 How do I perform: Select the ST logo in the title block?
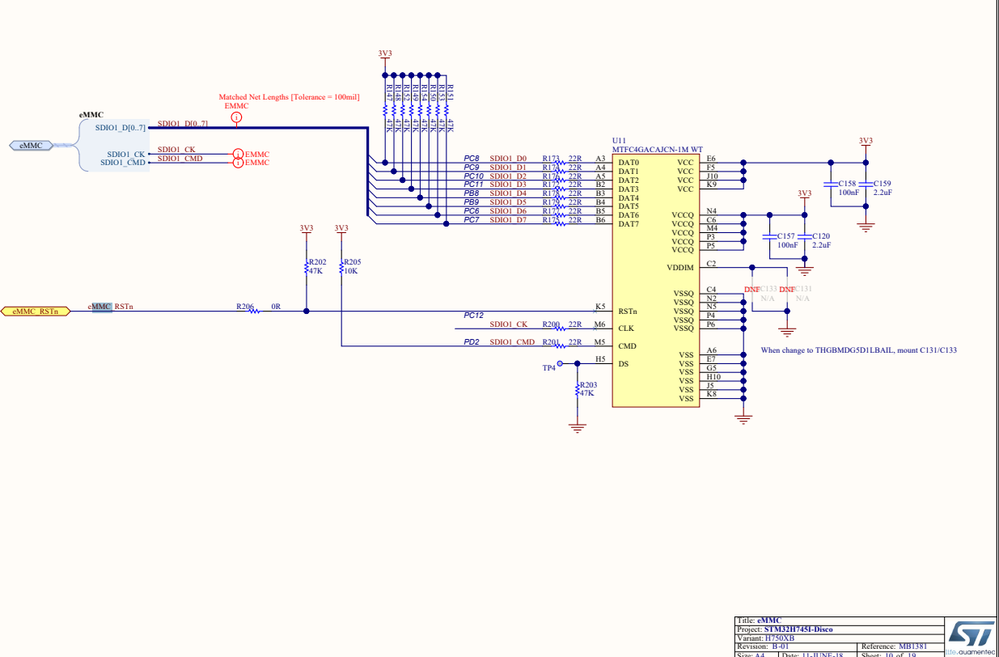pyautogui.click(x=970, y=635)
